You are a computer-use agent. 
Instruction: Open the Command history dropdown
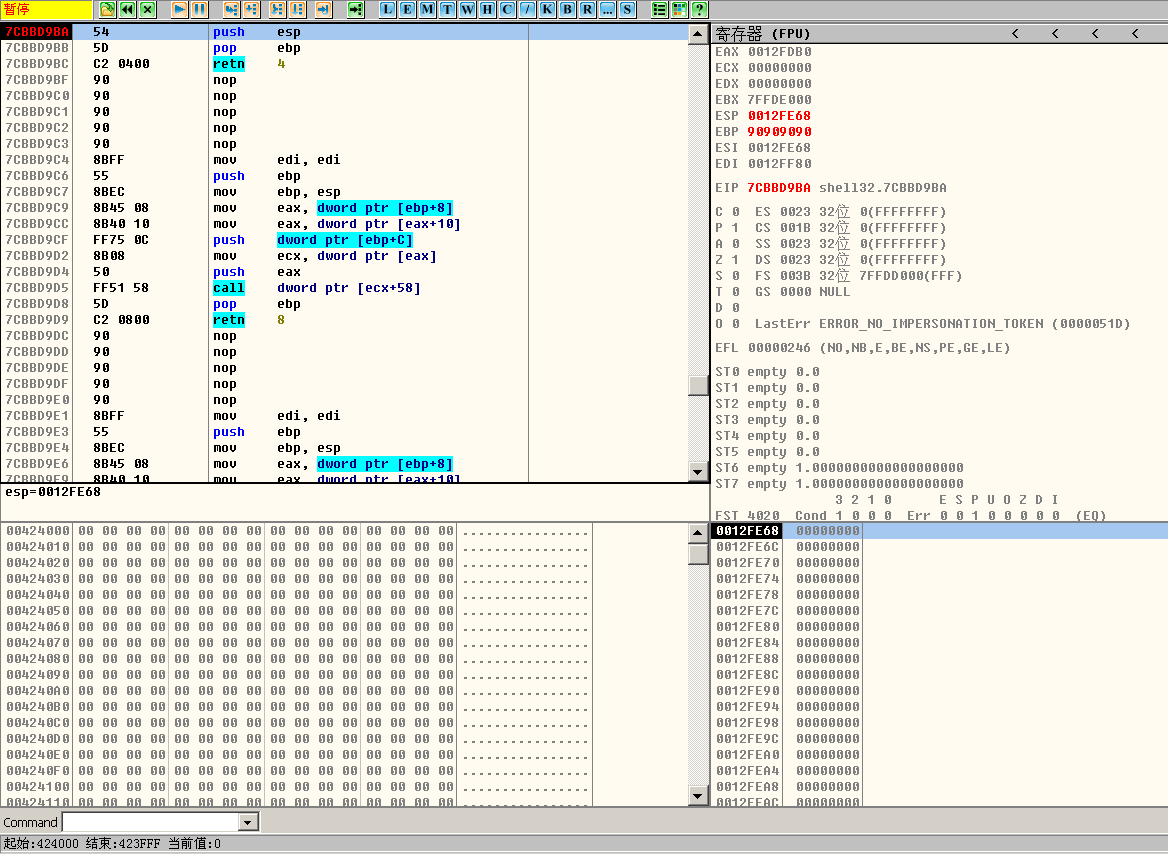[249, 821]
